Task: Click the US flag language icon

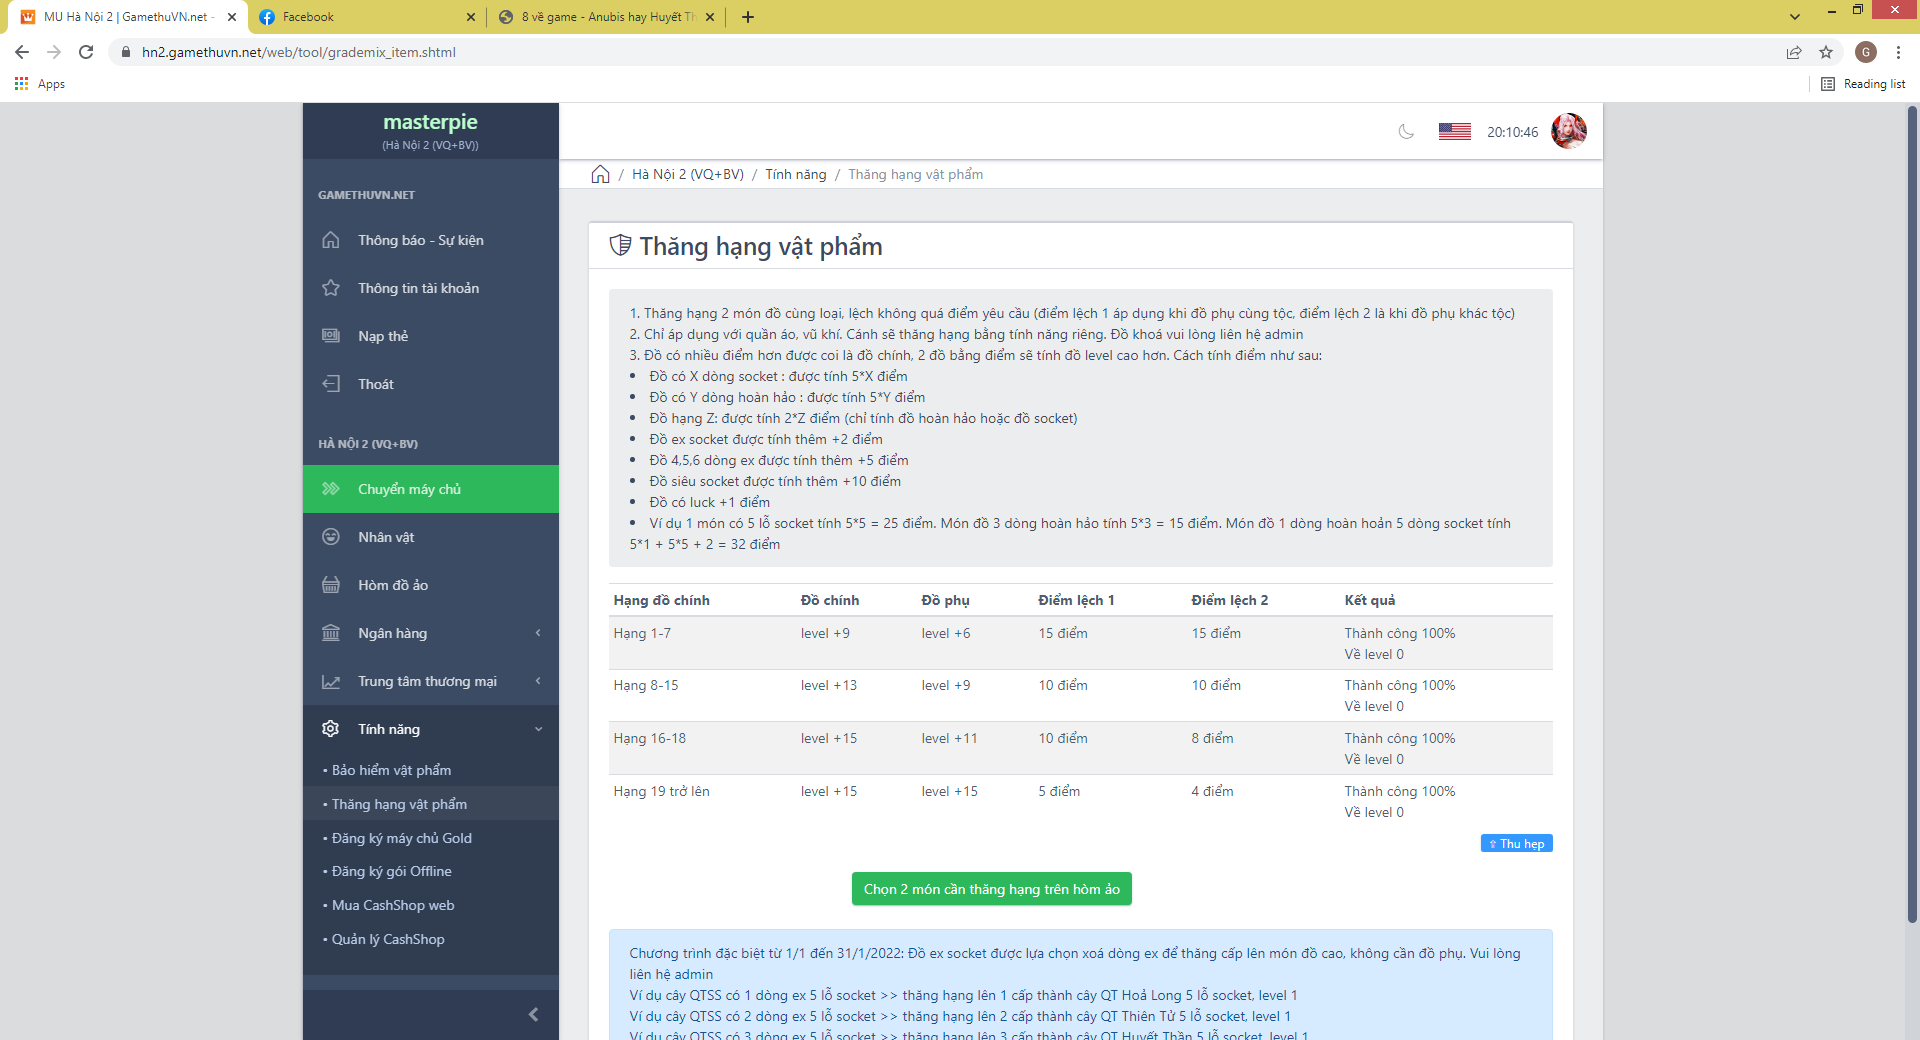Action: [1454, 132]
